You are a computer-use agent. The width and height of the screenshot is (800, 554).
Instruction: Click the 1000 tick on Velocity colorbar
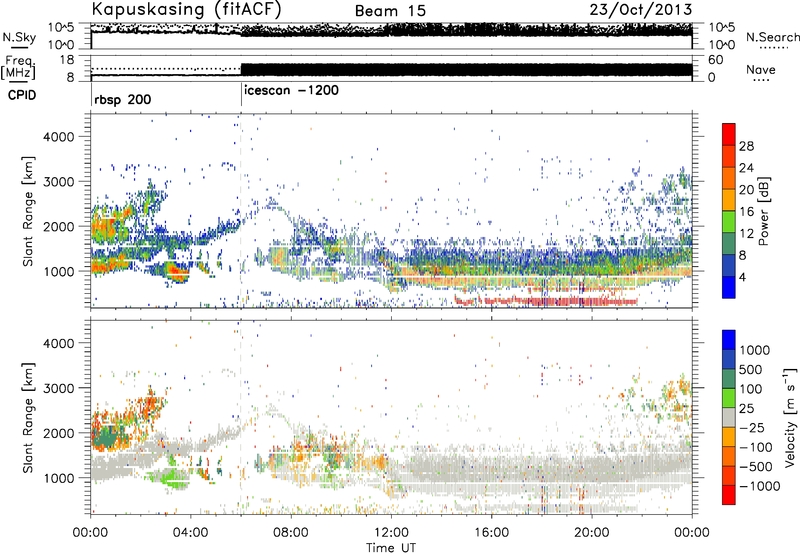(755, 350)
